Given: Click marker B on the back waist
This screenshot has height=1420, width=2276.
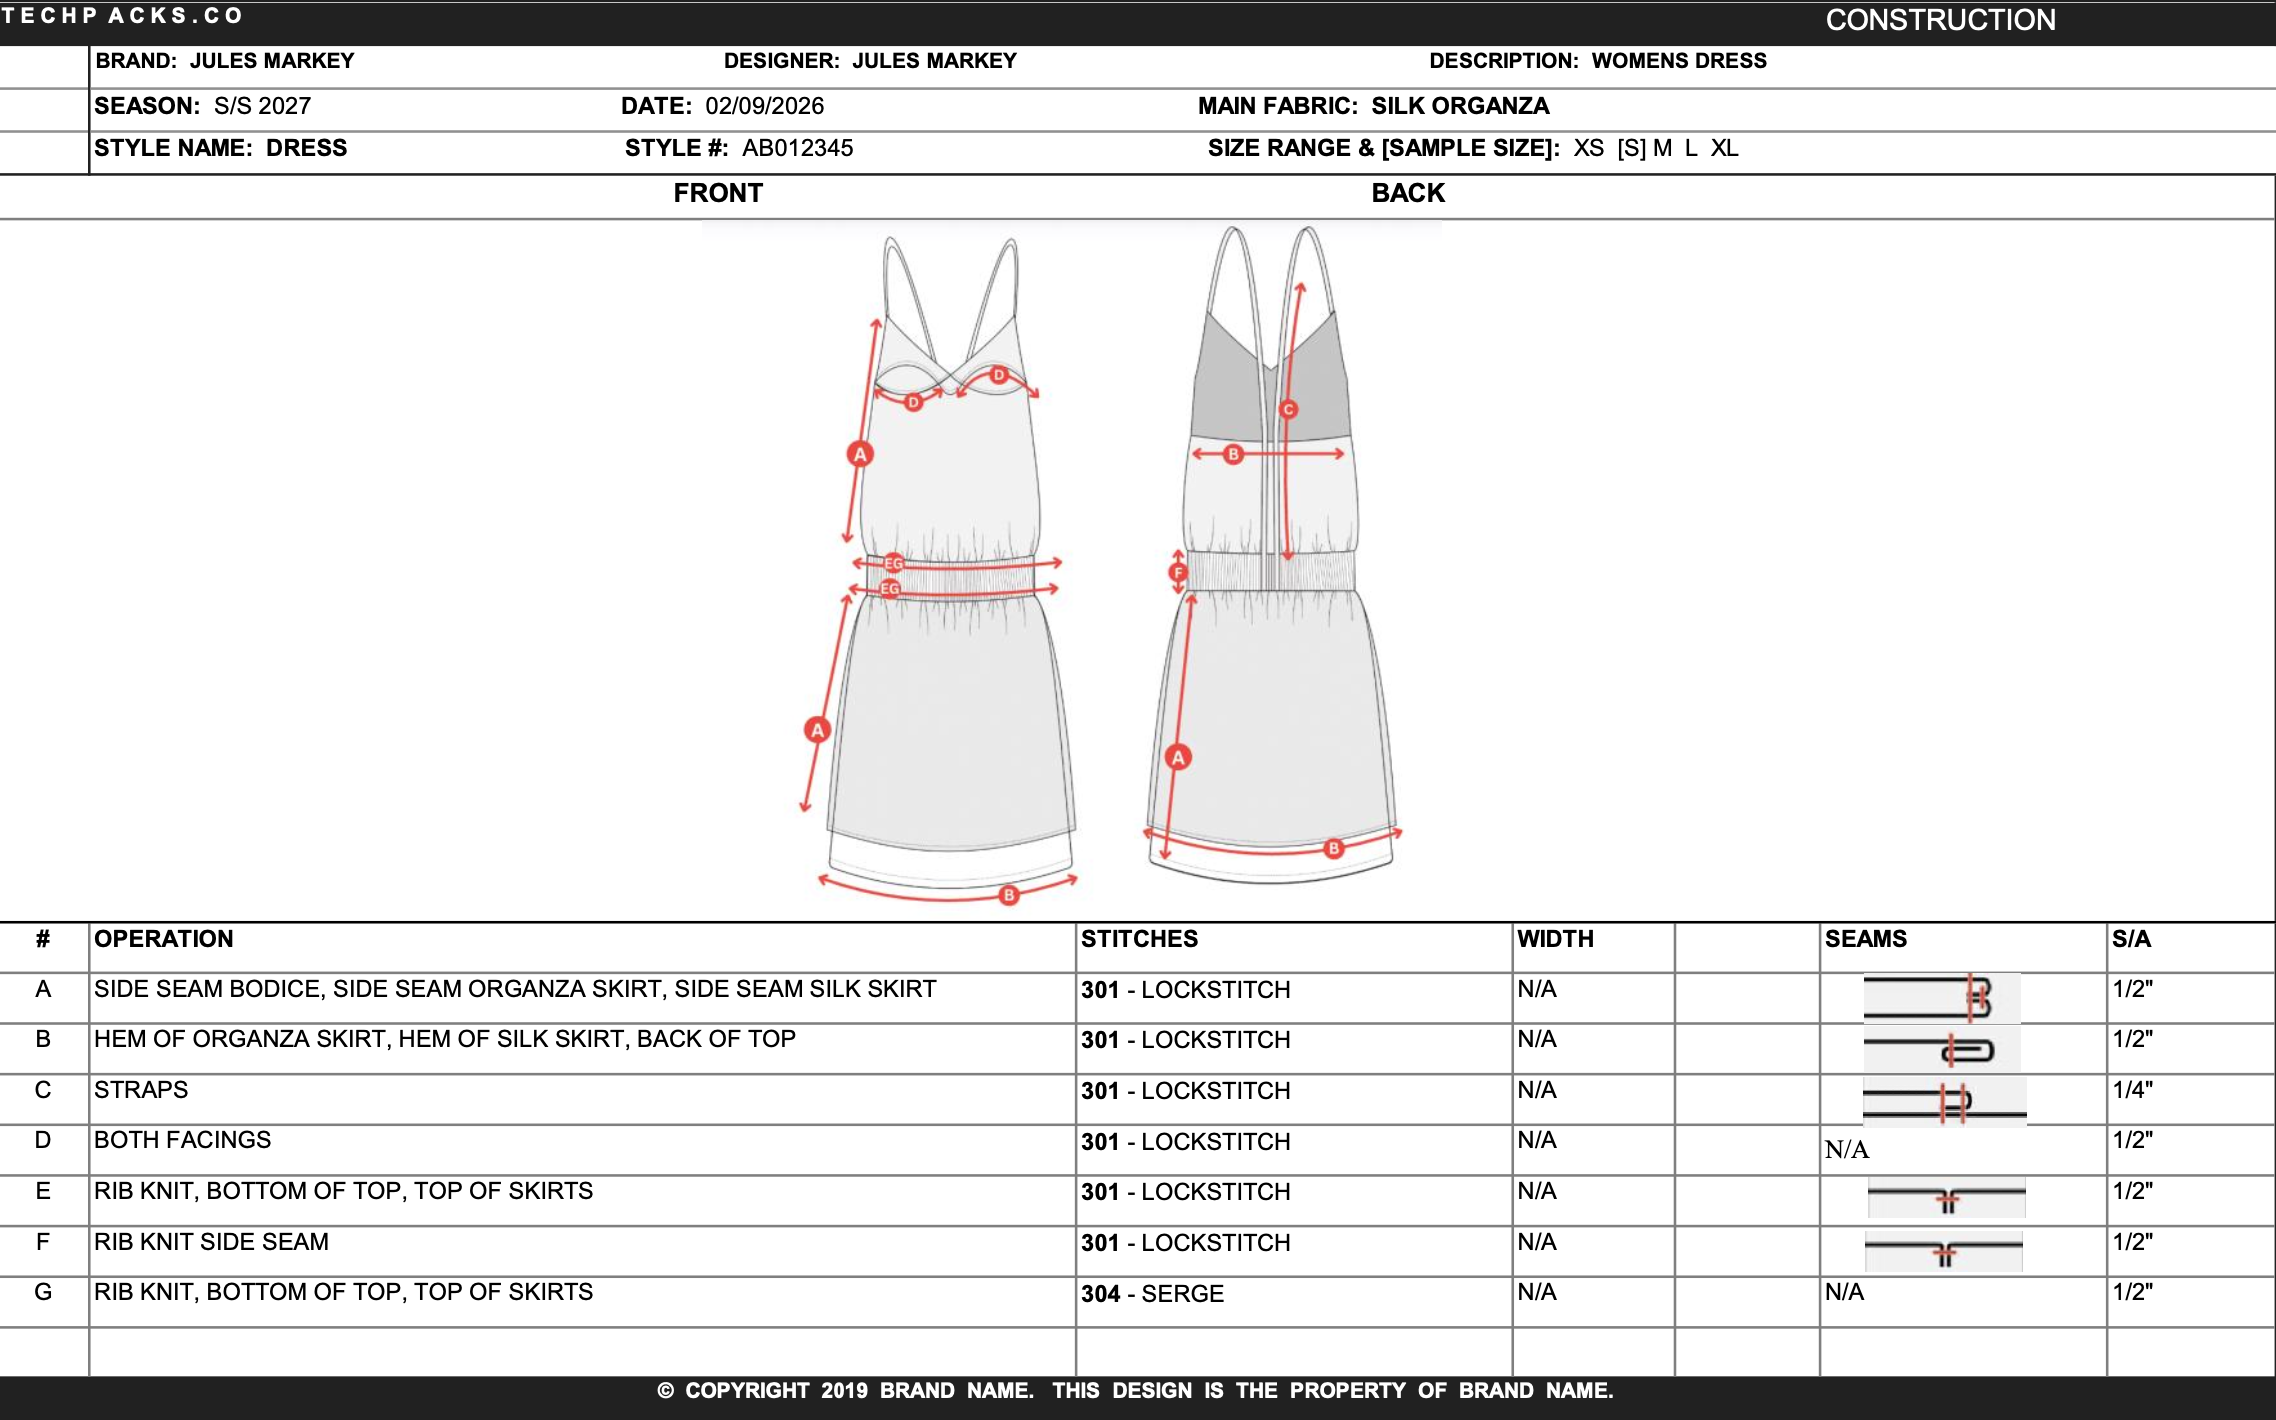Looking at the screenshot, I should click(x=1234, y=455).
